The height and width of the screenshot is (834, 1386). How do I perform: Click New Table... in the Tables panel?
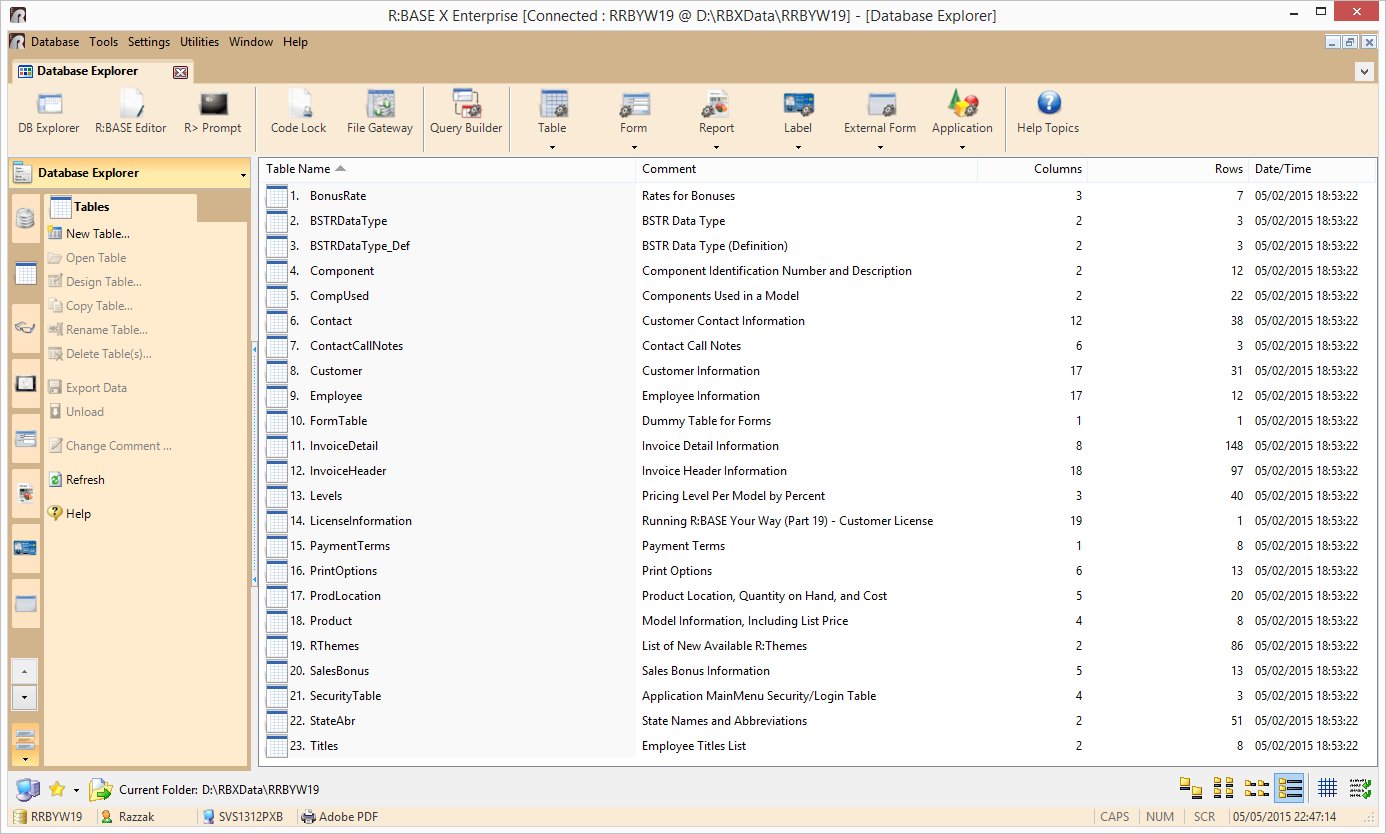pyautogui.click(x=97, y=234)
